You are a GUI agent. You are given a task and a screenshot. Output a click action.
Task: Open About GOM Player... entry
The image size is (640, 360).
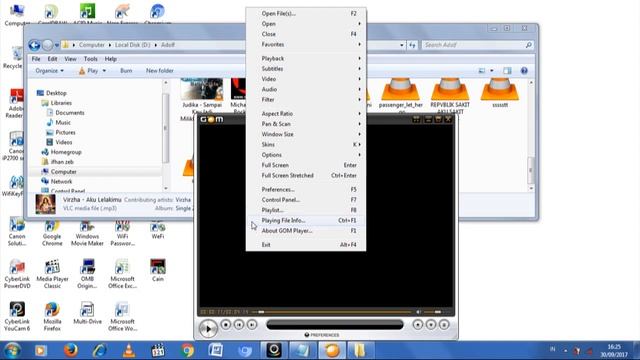click(306, 231)
